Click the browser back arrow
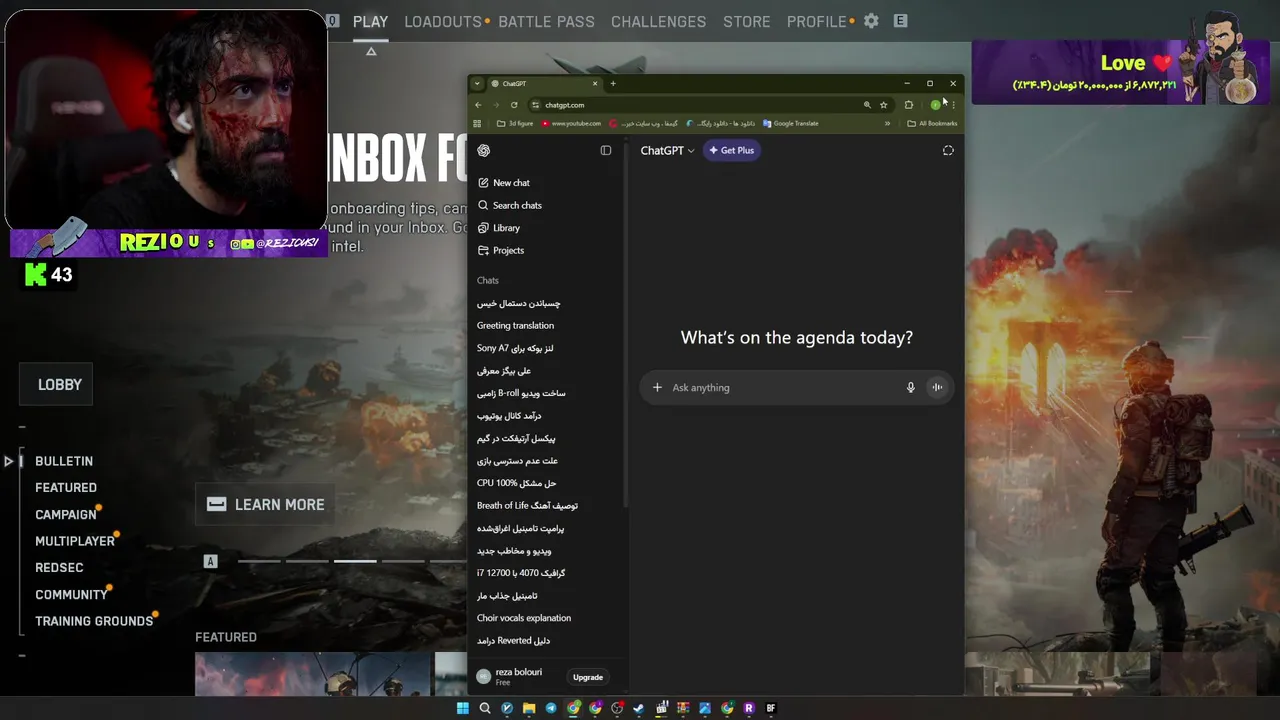The height and width of the screenshot is (720, 1280). 478,105
